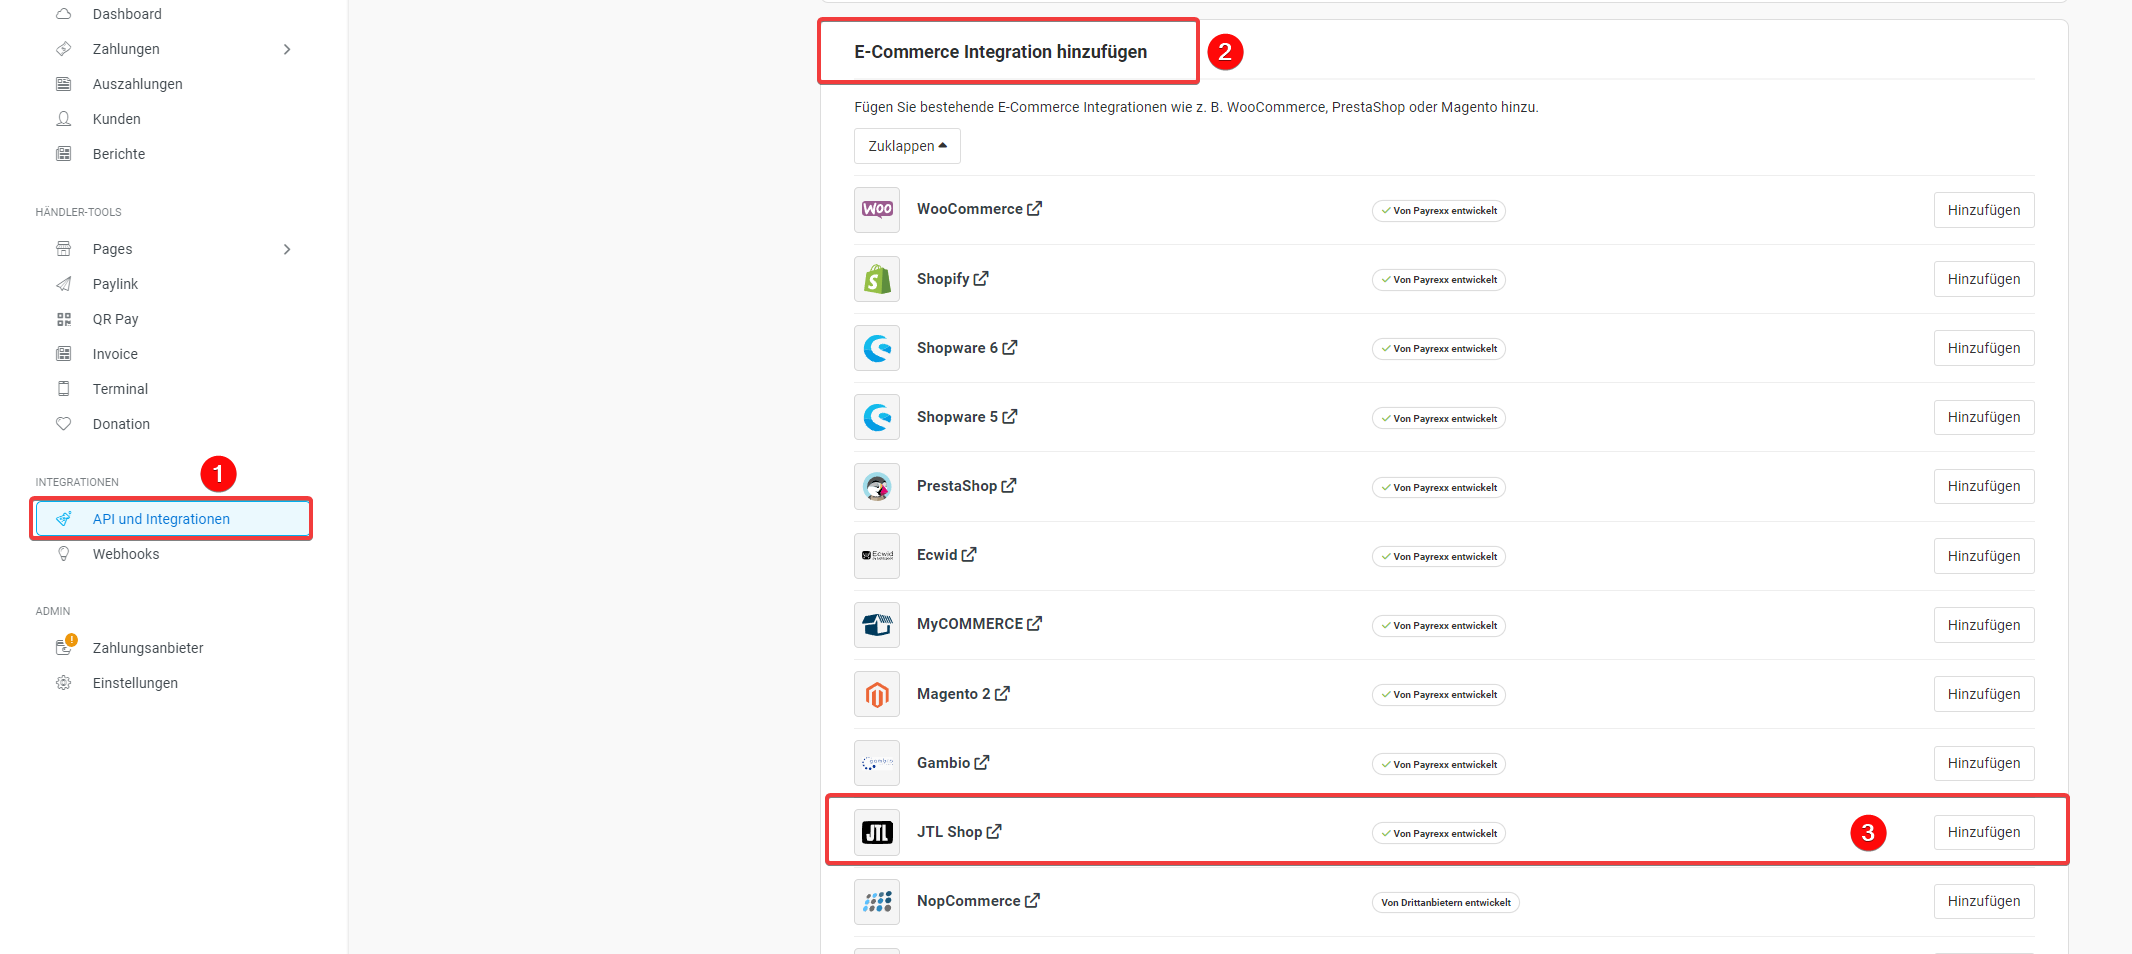This screenshot has width=2132, height=954.
Task: Click Hinzufügen for NopCommerce
Action: [1984, 901]
